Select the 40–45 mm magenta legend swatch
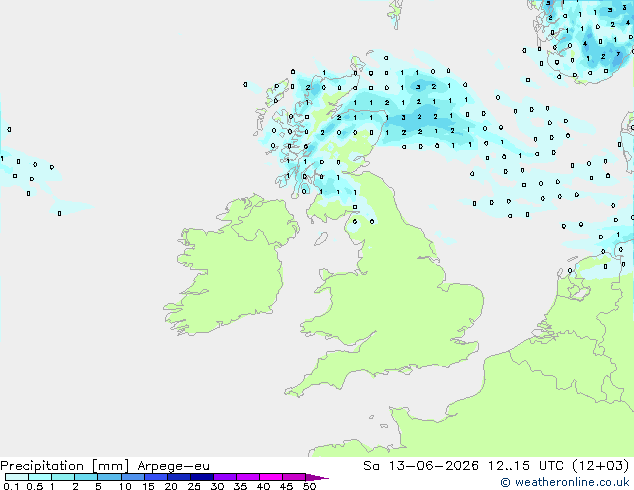The image size is (634, 490). [x=271, y=477]
